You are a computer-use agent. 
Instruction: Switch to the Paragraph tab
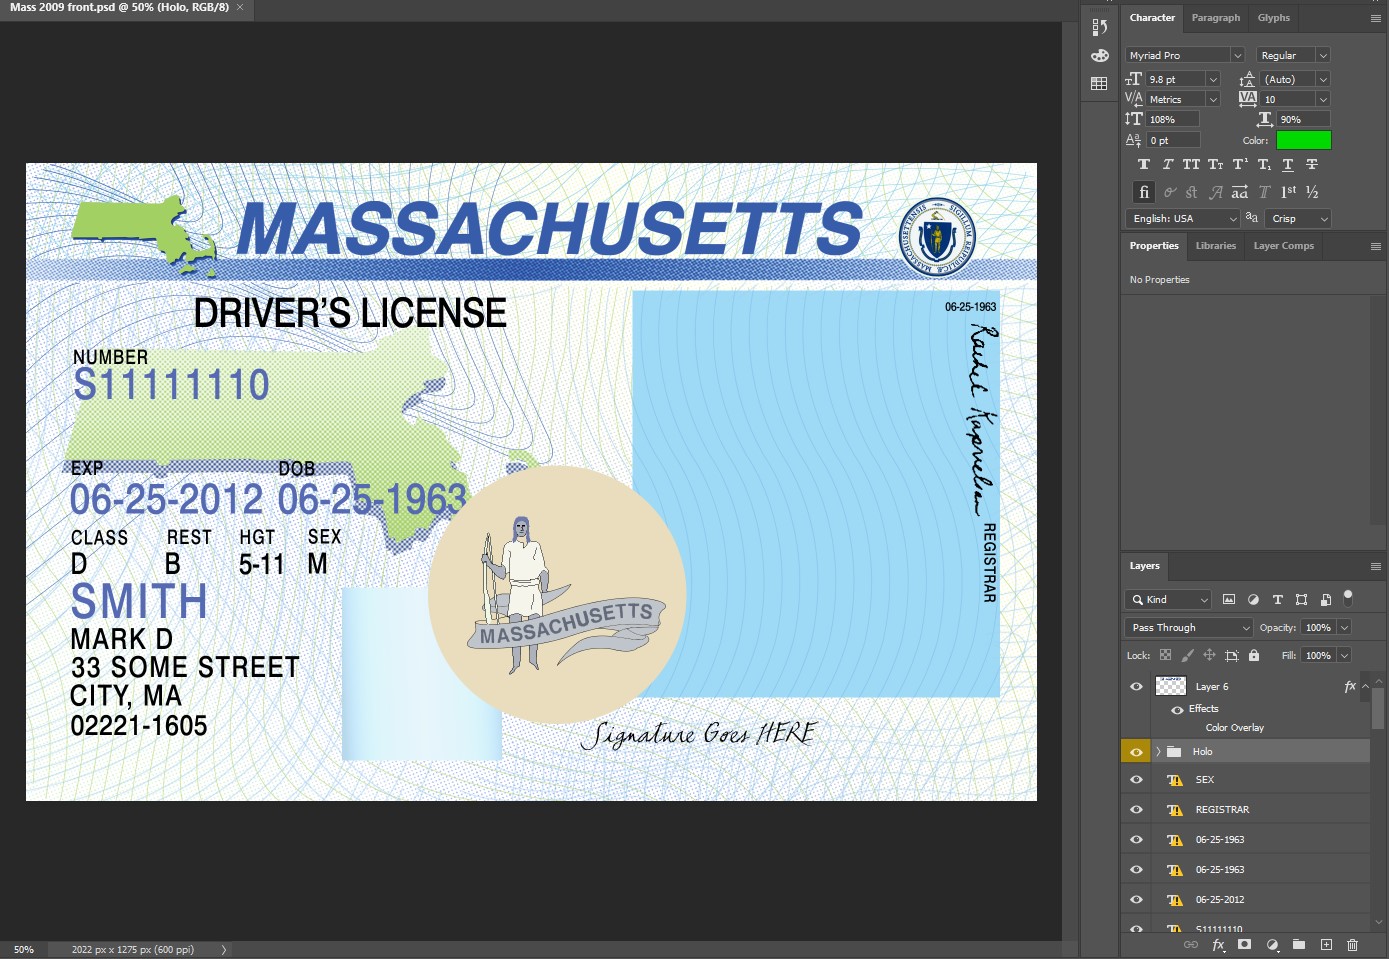(1215, 18)
